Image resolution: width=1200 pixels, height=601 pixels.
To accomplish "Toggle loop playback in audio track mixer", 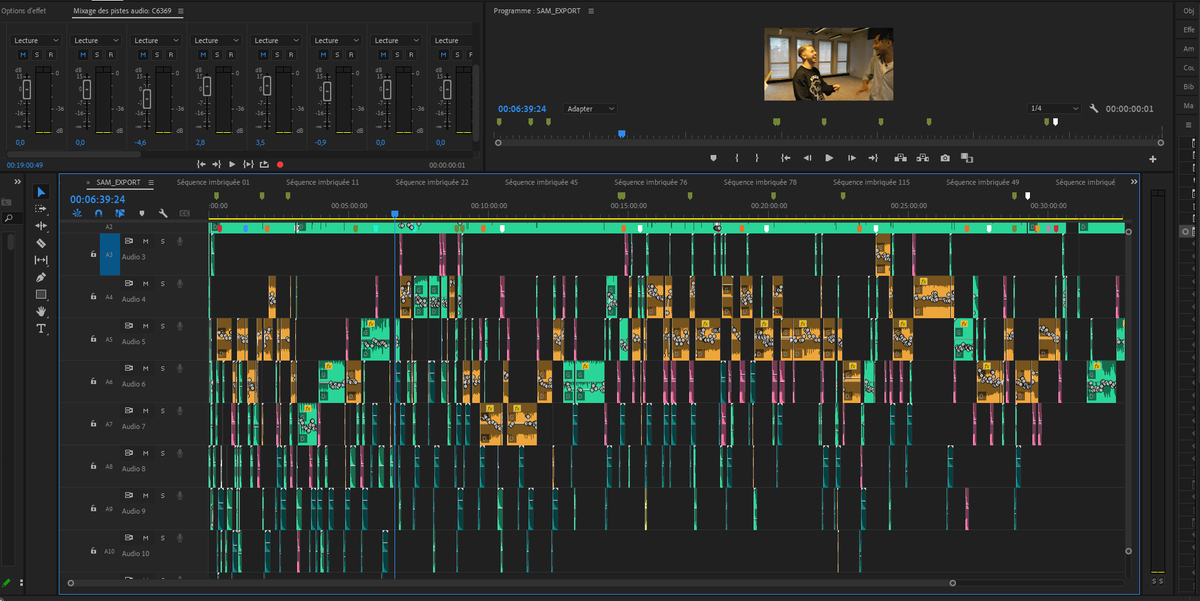I will pos(264,164).
